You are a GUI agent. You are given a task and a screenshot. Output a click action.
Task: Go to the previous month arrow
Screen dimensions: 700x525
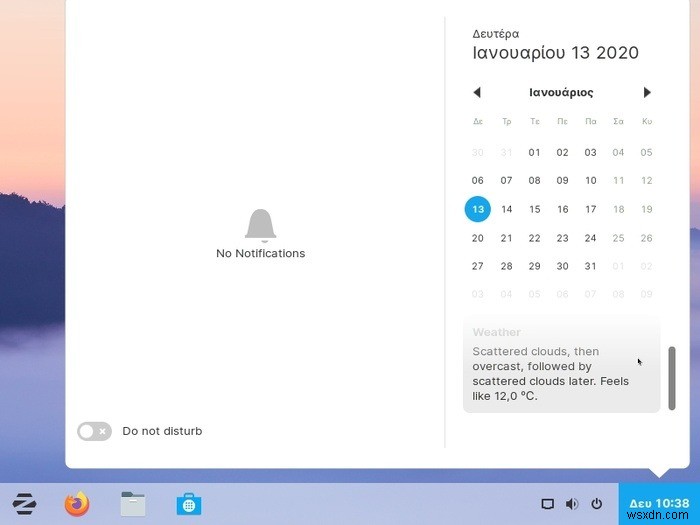(x=477, y=92)
